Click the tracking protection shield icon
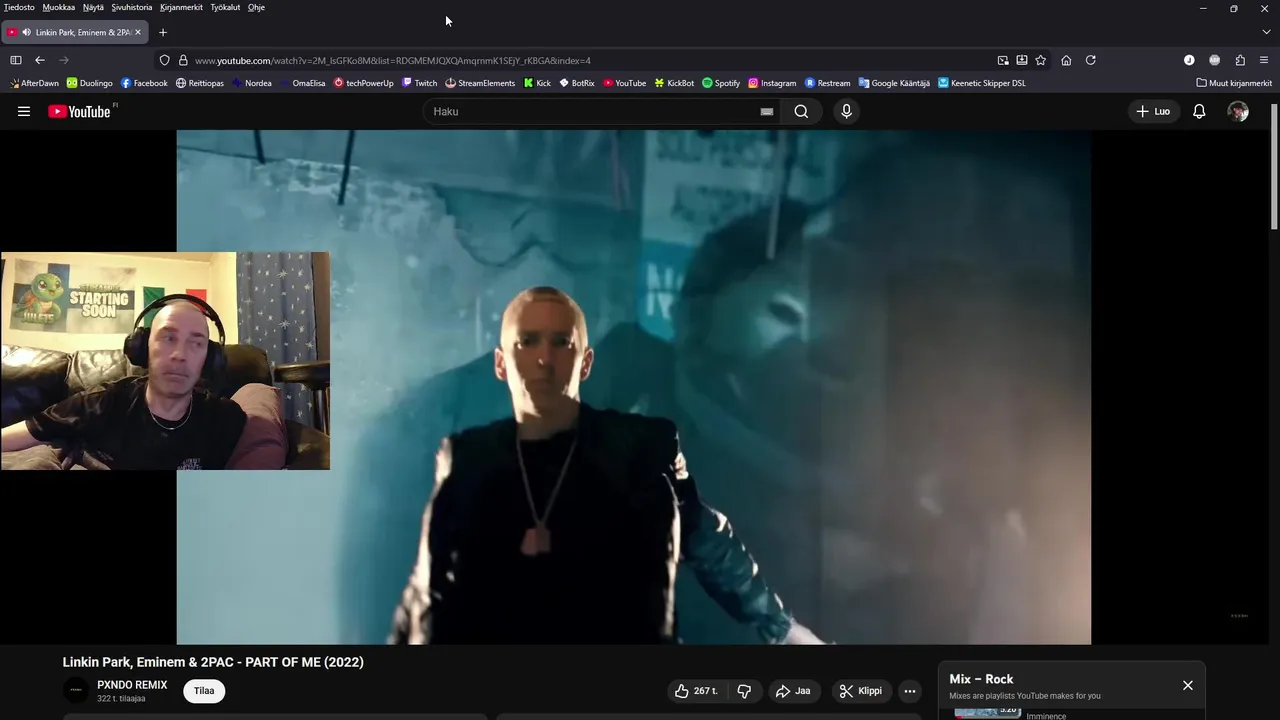Viewport: 1280px width, 720px height. (165, 60)
